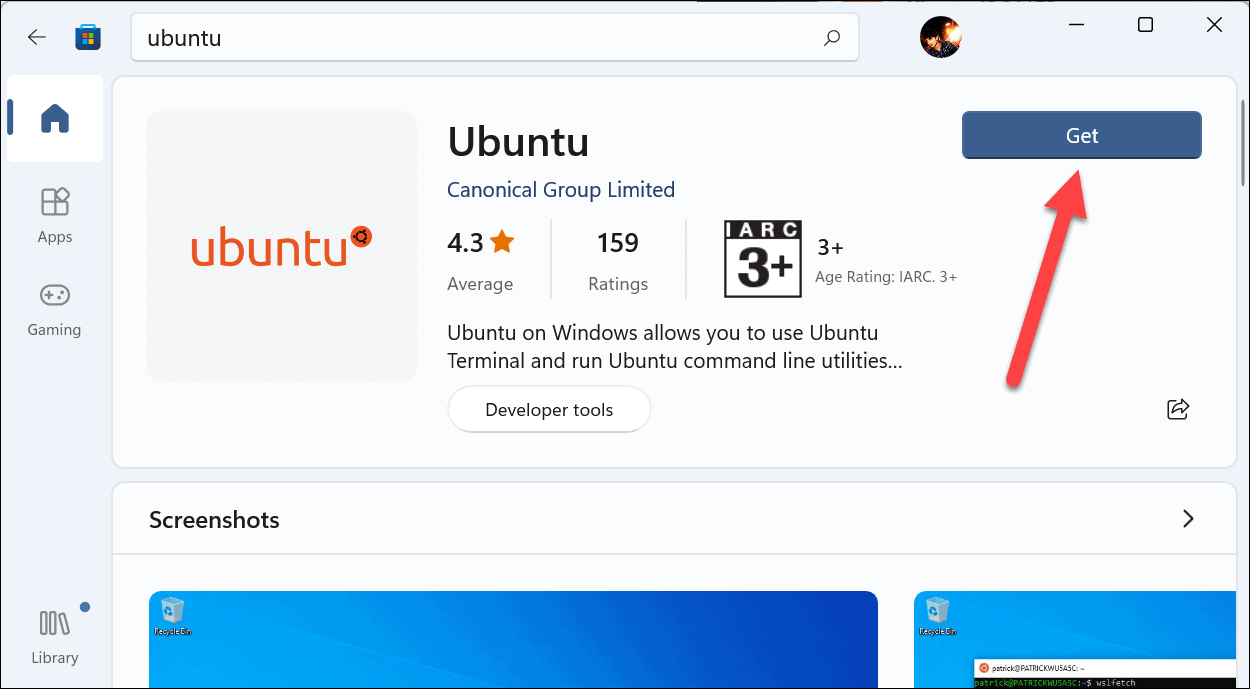The width and height of the screenshot is (1250, 689).
Task: Open Canonical Group Limited publisher link
Action: point(561,189)
